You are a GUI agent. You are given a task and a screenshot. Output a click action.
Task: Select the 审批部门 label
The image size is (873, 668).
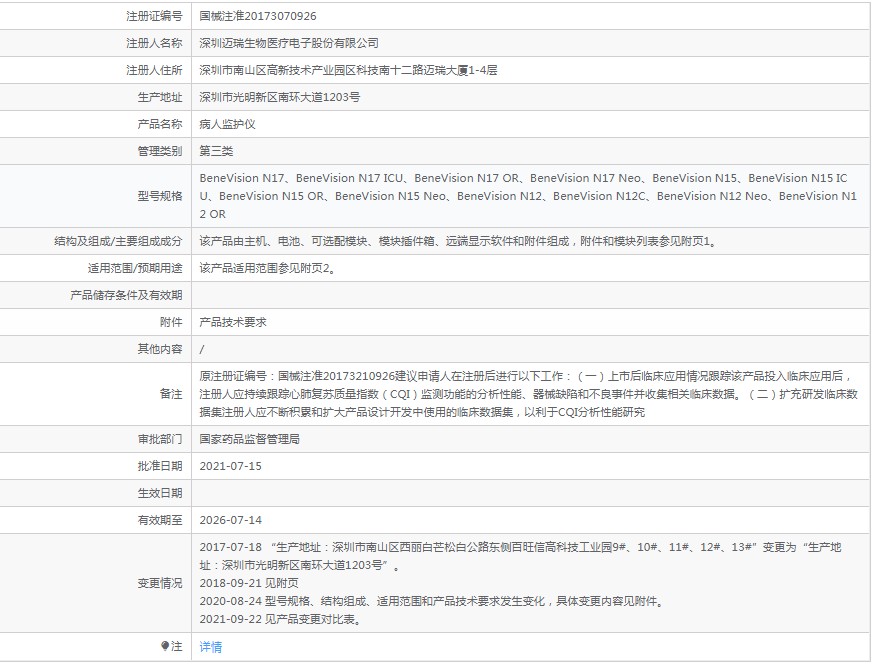160,439
